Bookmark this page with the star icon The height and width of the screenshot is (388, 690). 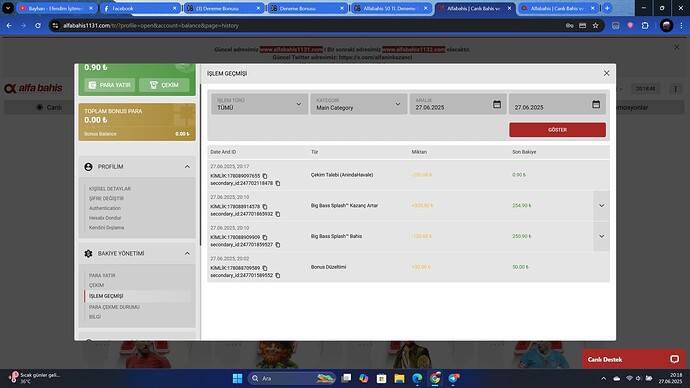(x=595, y=26)
